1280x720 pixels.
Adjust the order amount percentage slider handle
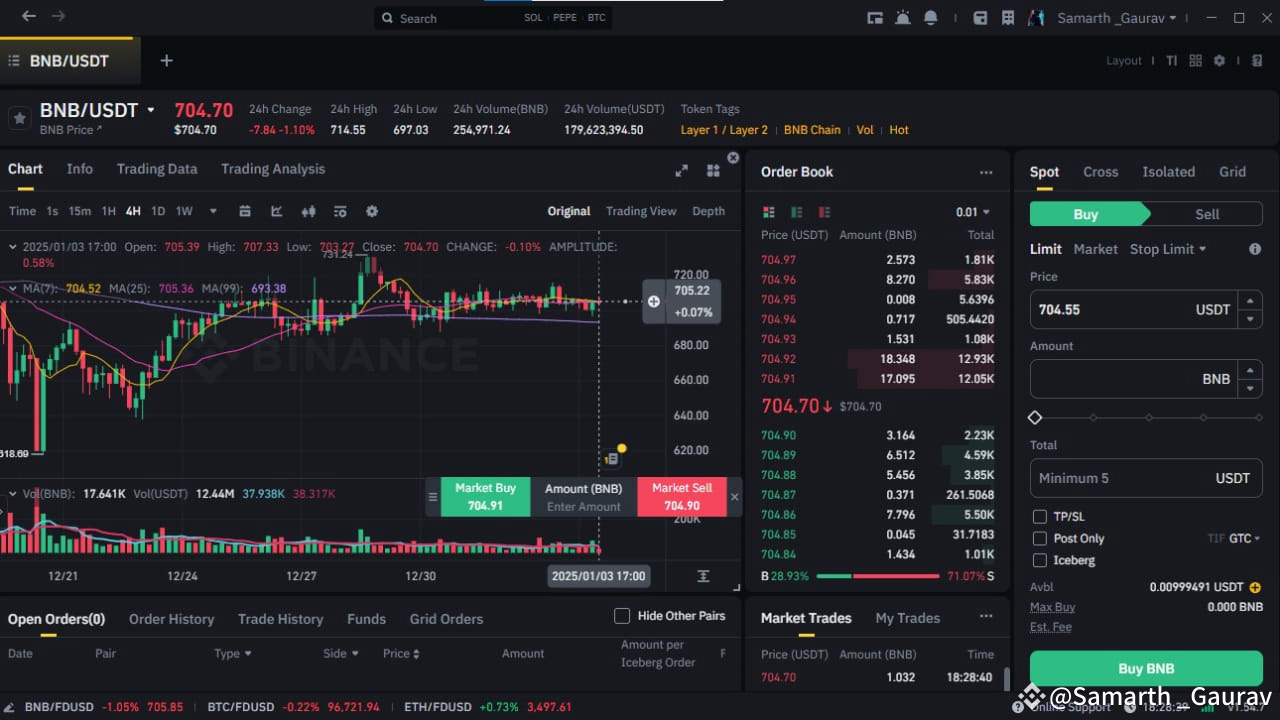[x=1035, y=417]
